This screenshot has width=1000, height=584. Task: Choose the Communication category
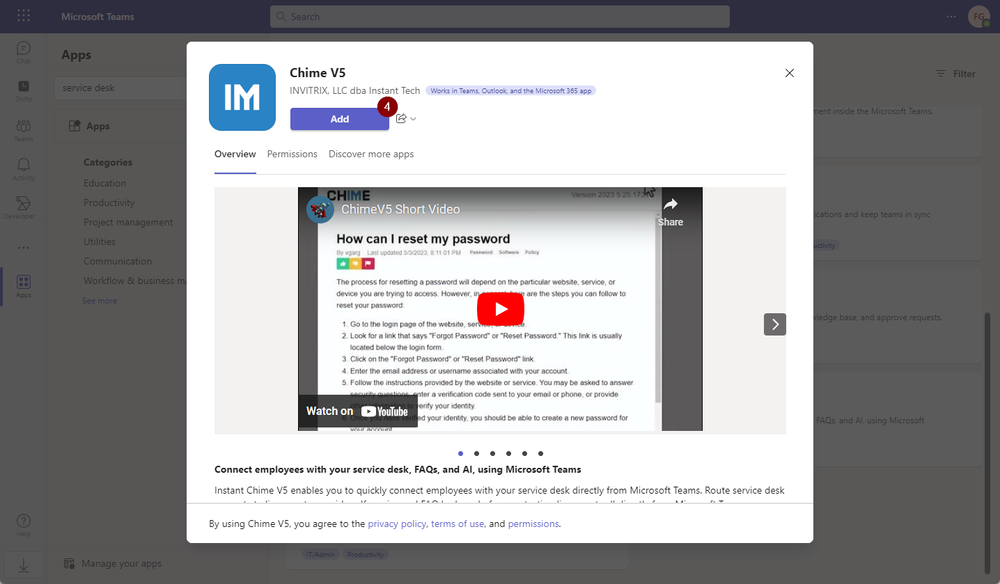(x=117, y=261)
